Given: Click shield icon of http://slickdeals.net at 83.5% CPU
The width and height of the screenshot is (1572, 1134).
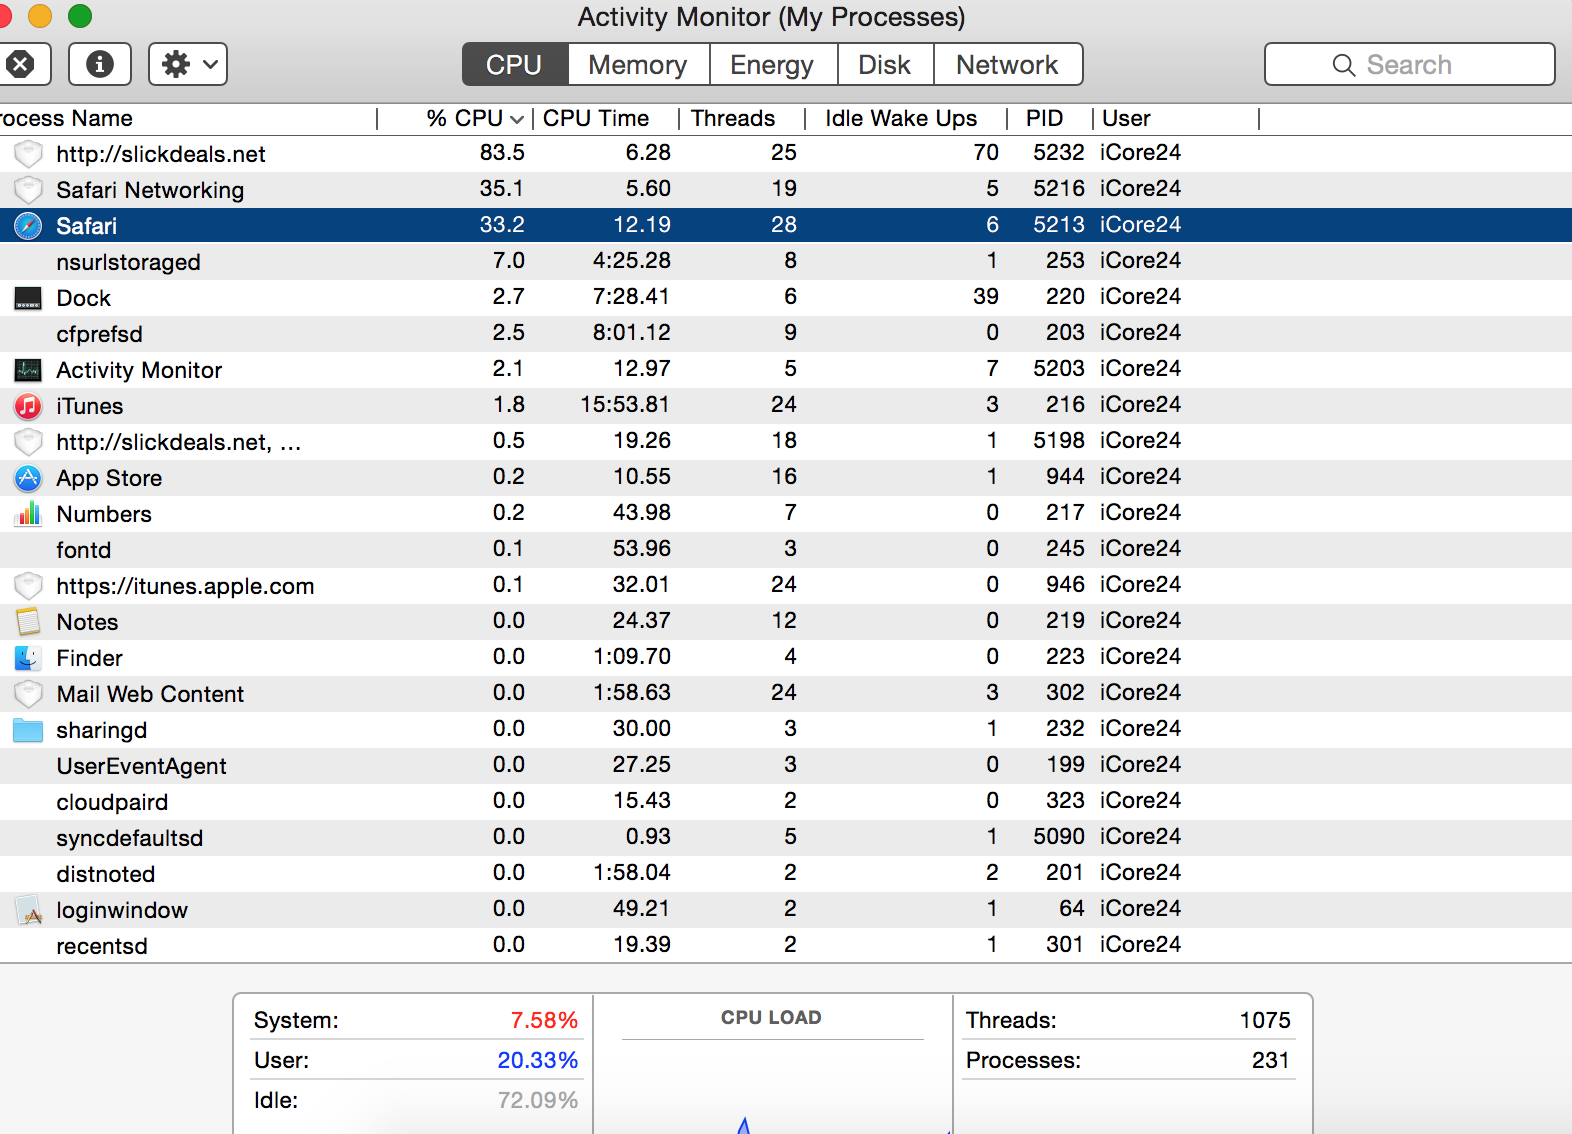Looking at the screenshot, I should click(x=28, y=154).
